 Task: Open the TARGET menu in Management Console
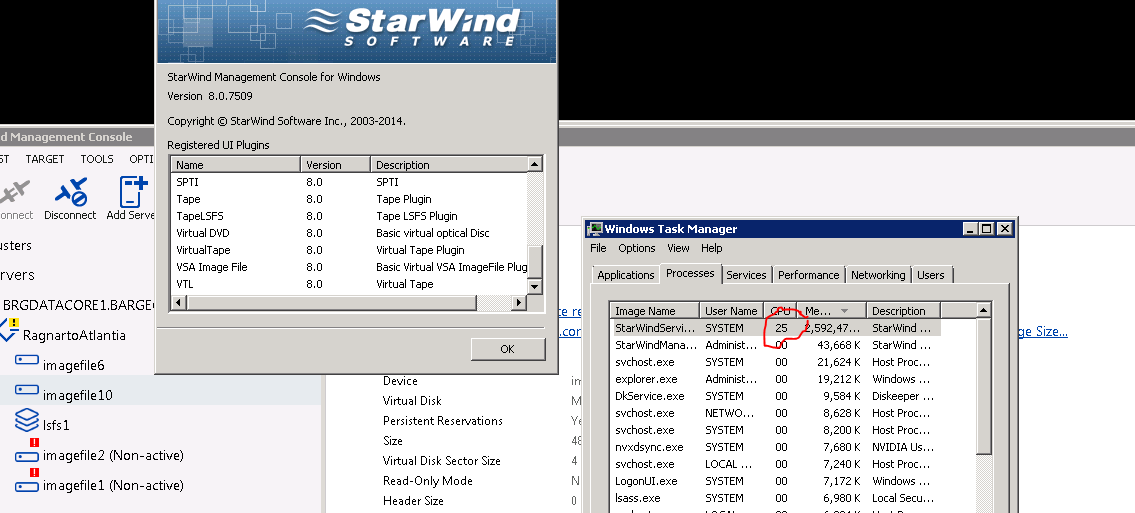coord(45,158)
